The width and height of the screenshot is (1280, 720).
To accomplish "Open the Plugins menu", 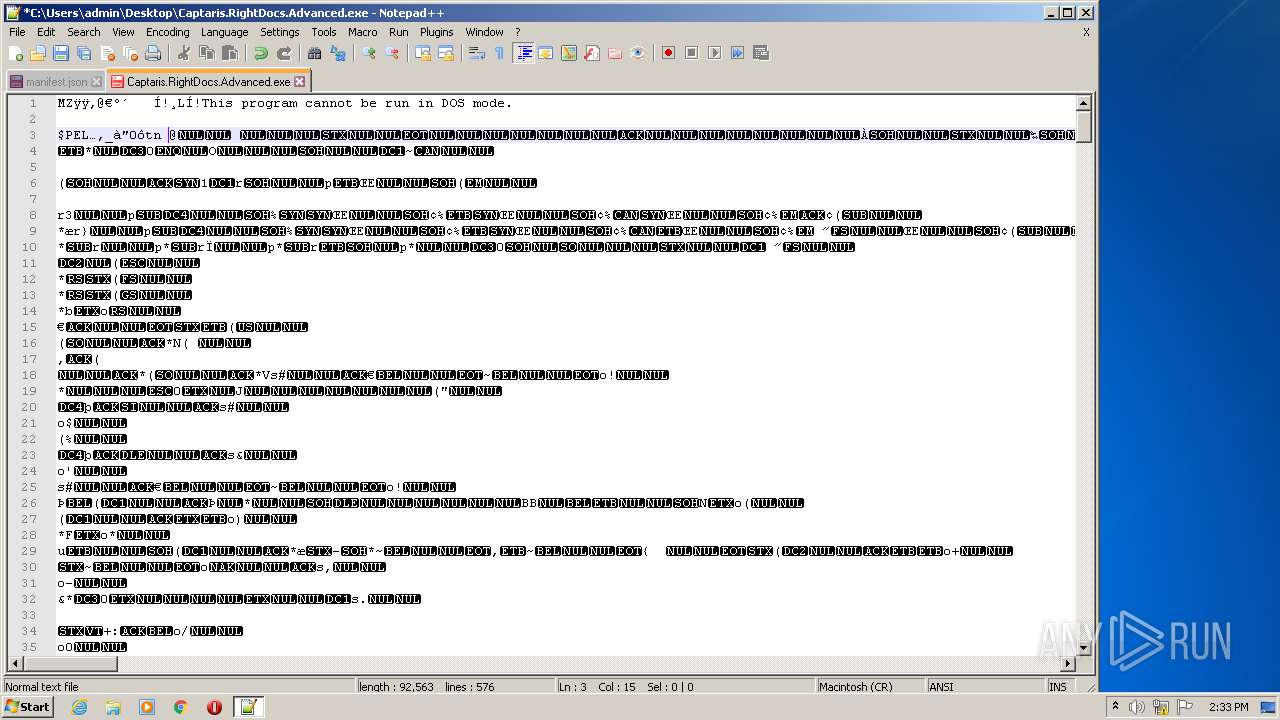I will pos(436,32).
